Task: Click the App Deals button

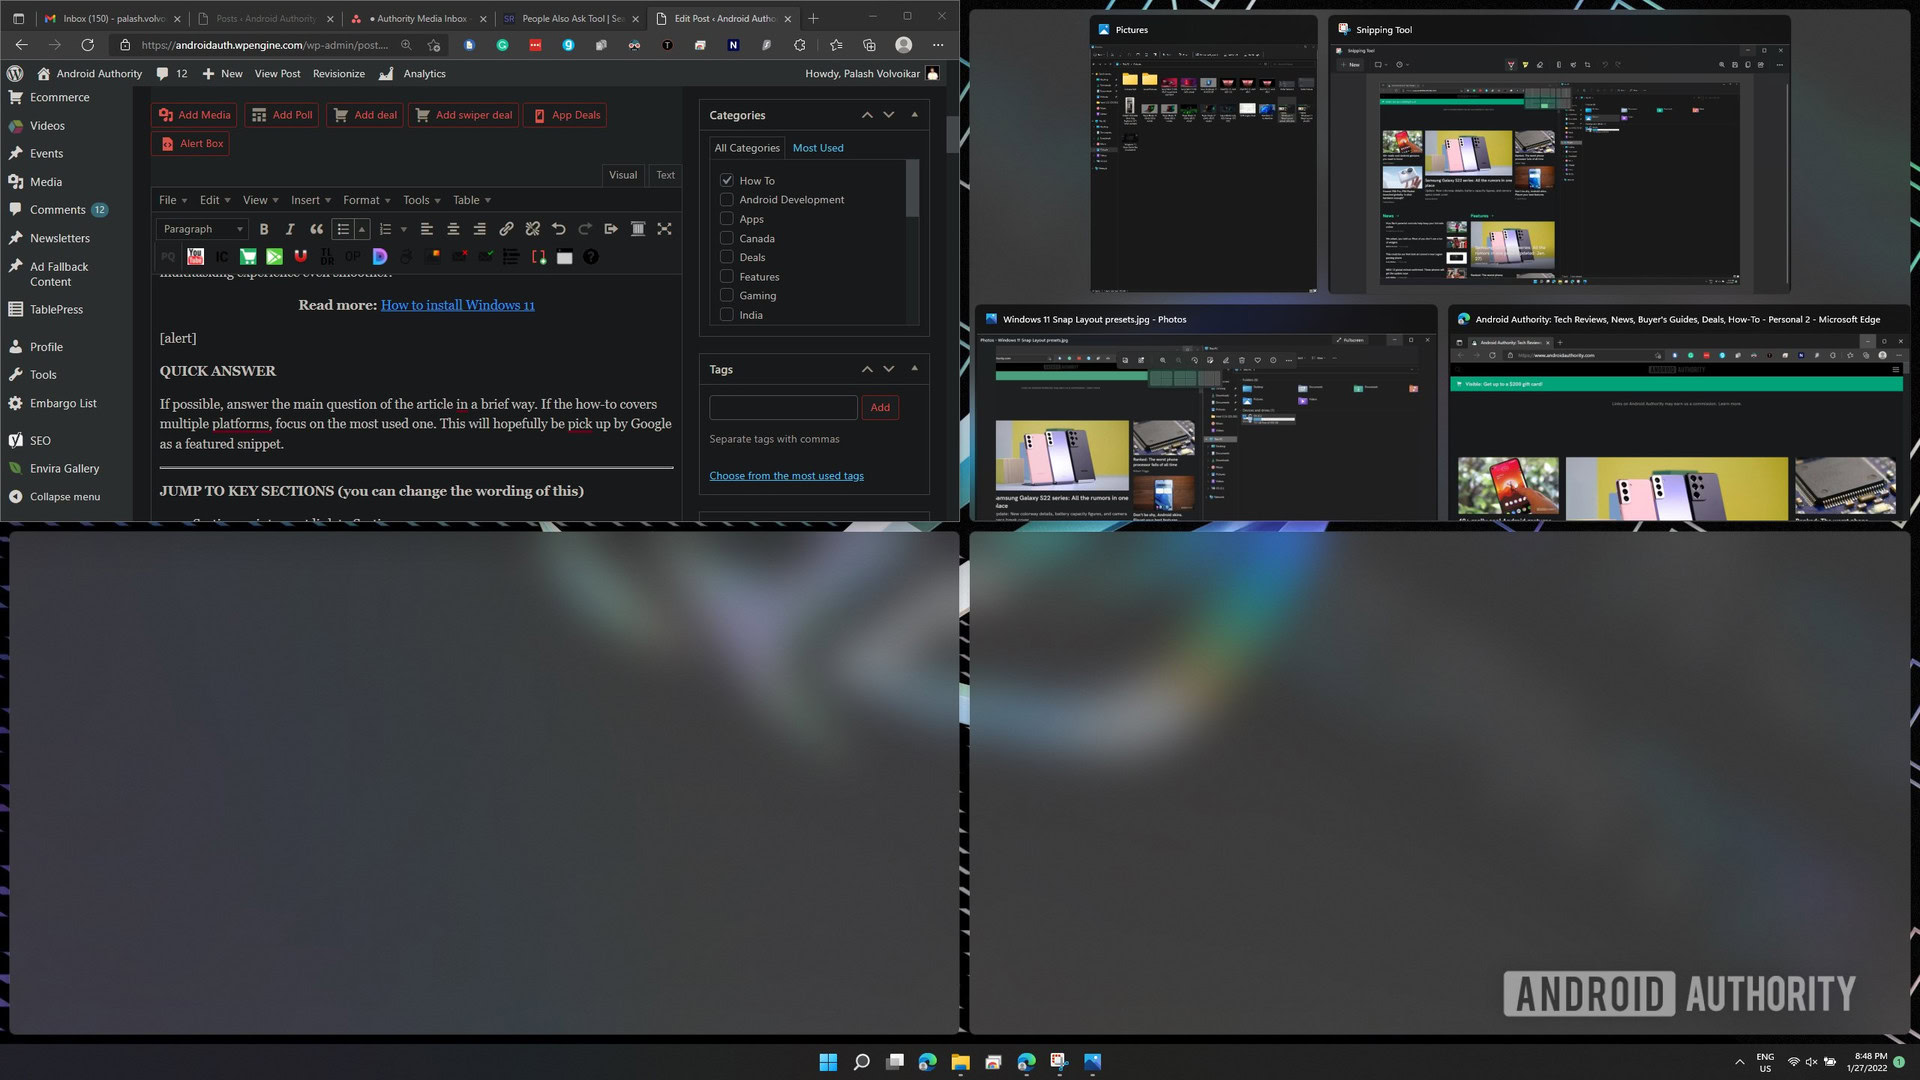Action: tap(565, 115)
